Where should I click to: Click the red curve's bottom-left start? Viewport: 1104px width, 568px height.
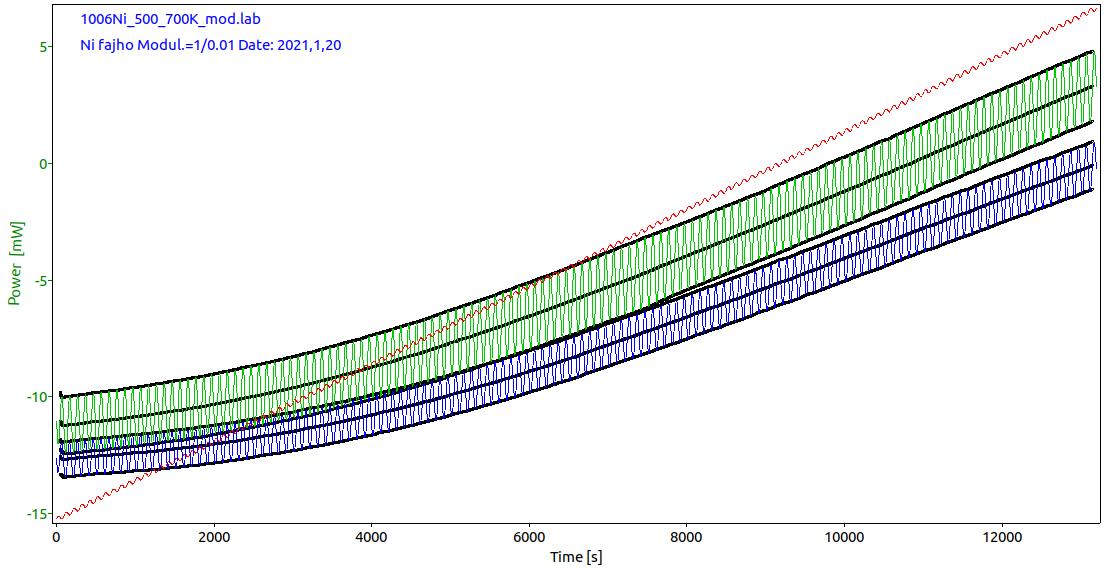(58, 518)
